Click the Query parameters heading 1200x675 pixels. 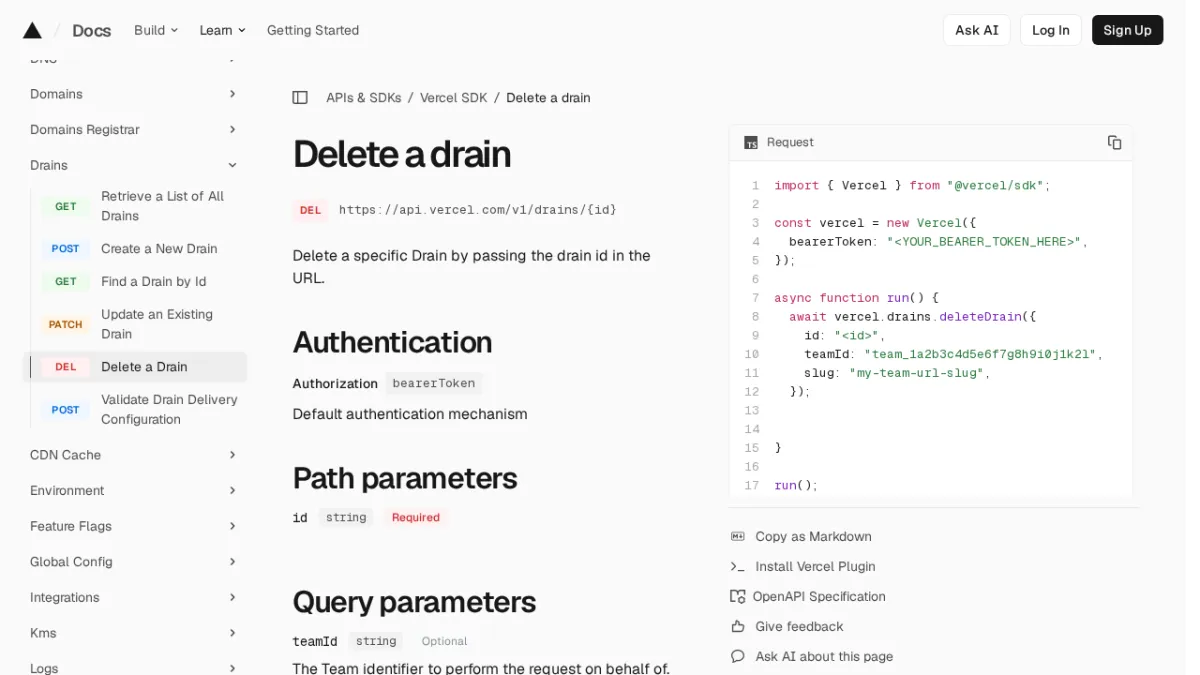click(x=414, y=602)
